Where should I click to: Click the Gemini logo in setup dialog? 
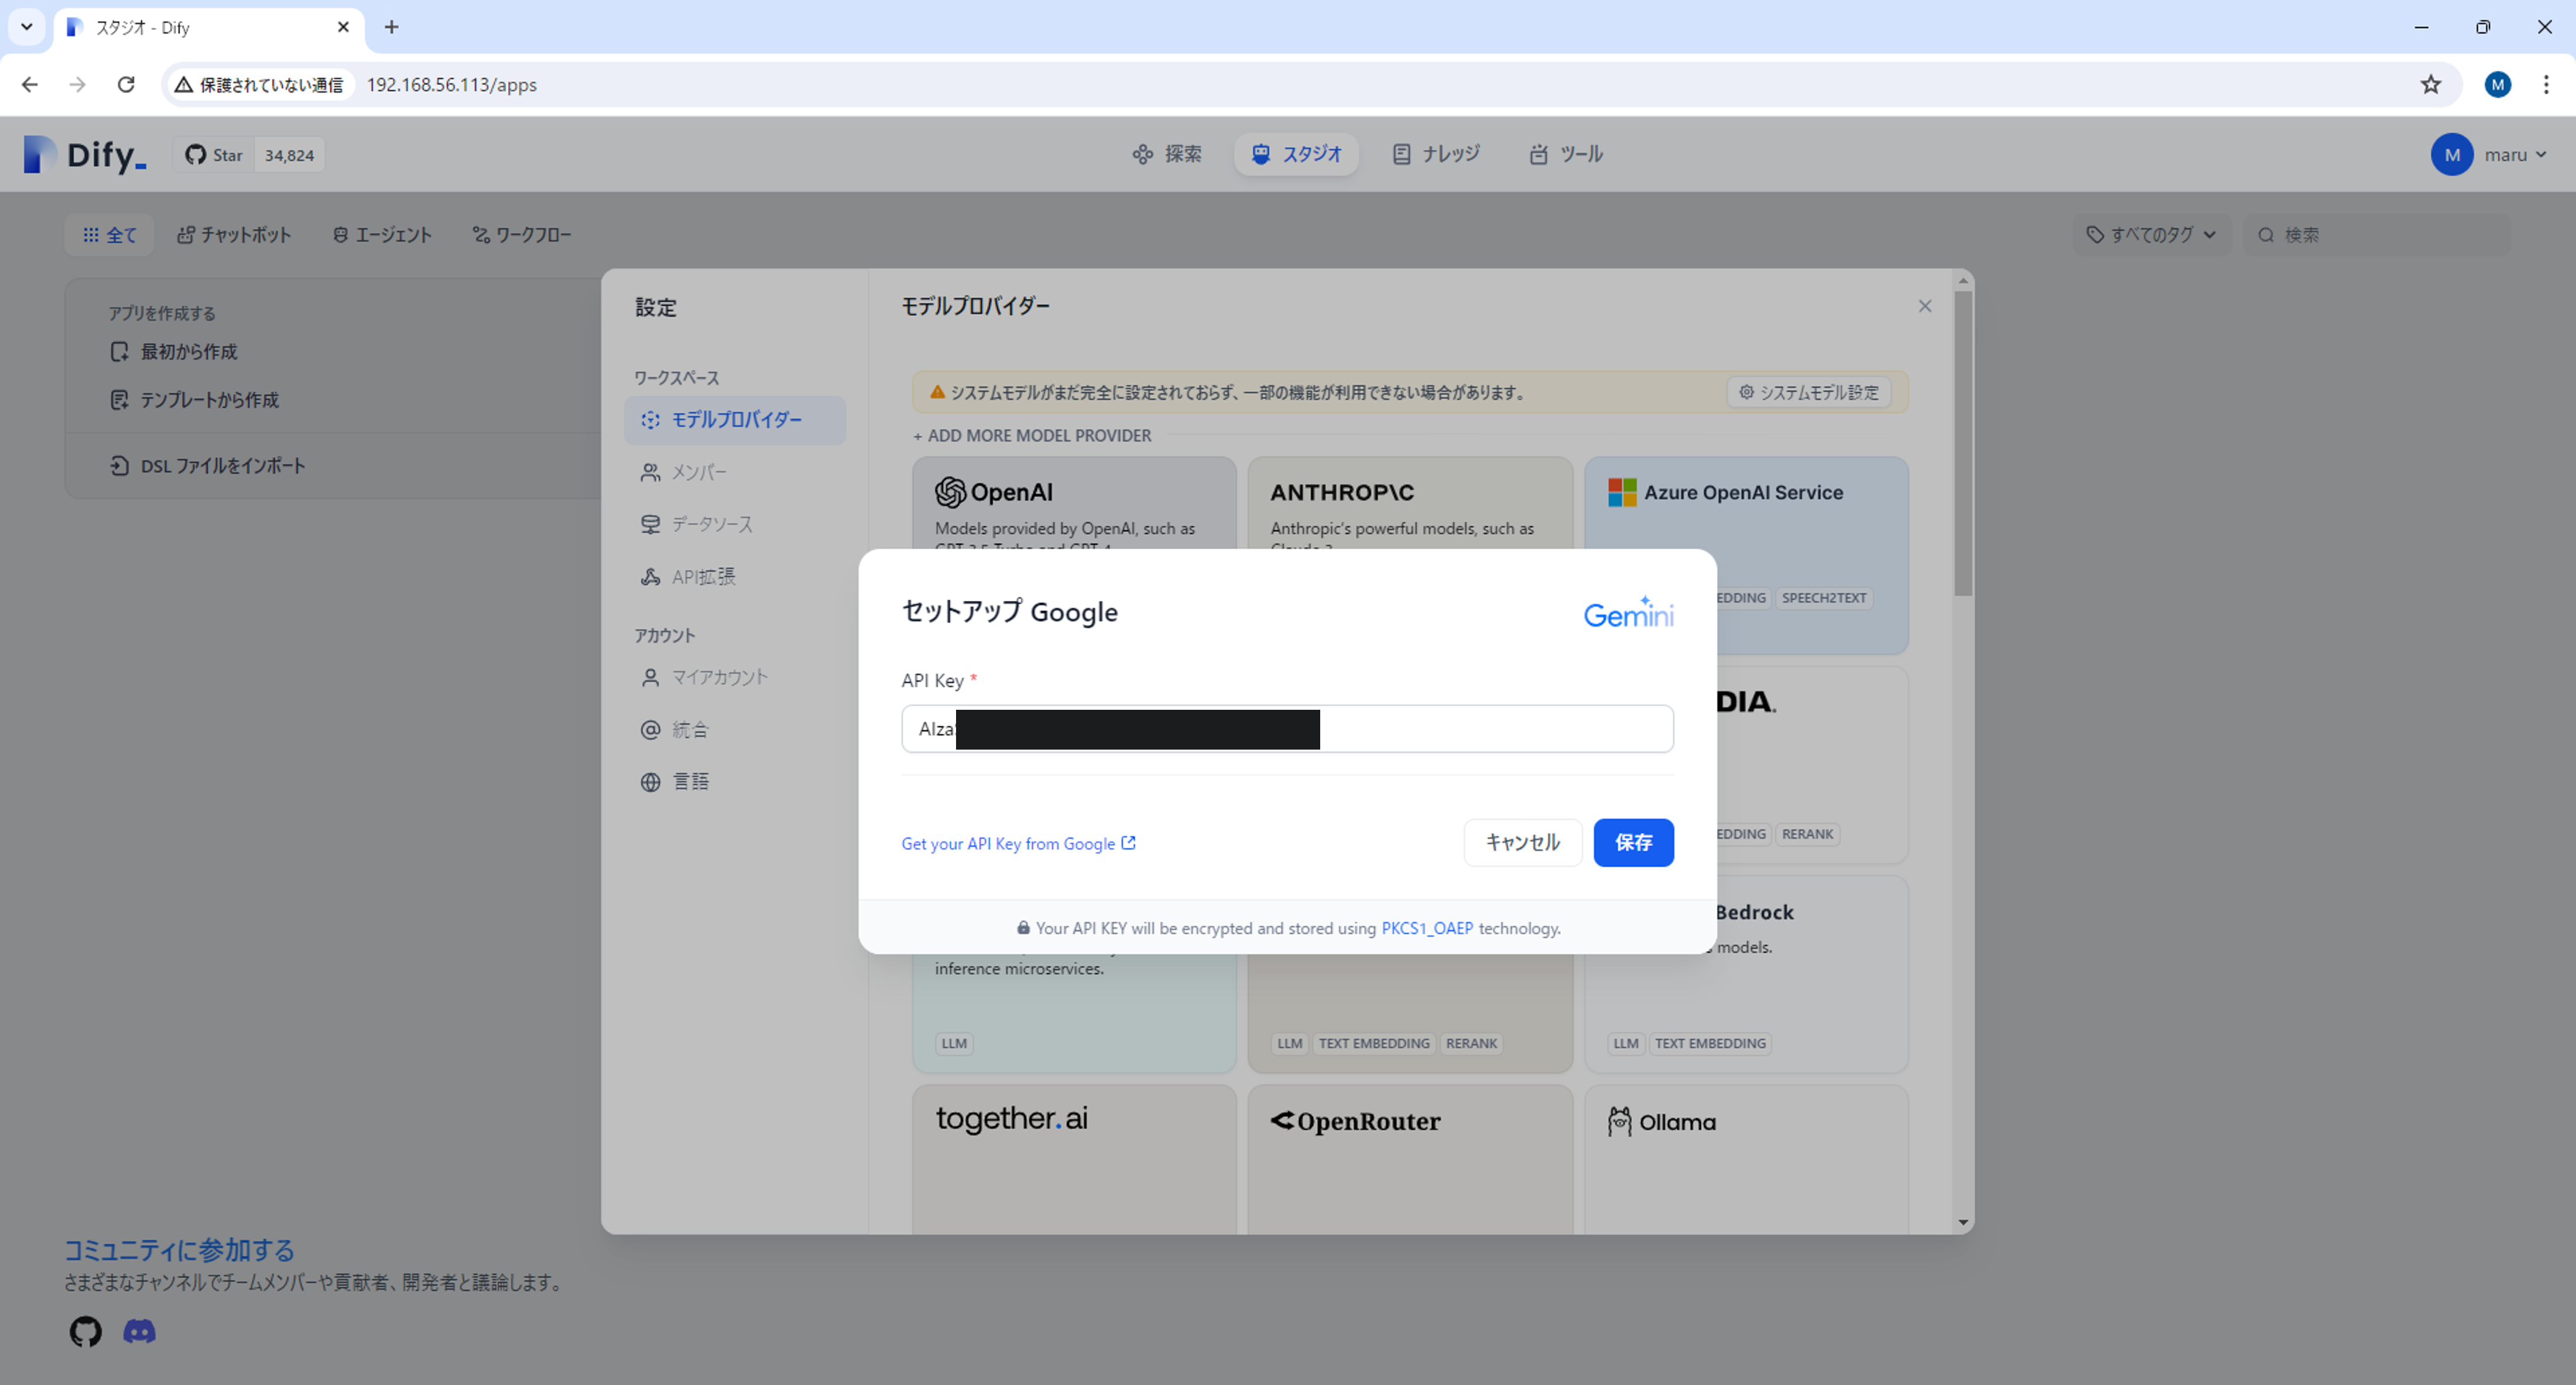[1627, 613]
